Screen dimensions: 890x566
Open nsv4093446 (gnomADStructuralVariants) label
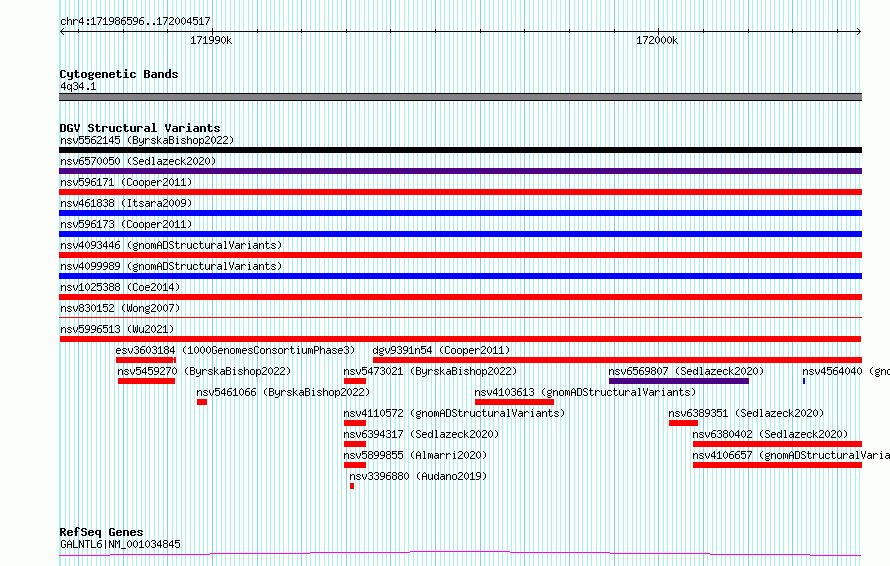171,245
